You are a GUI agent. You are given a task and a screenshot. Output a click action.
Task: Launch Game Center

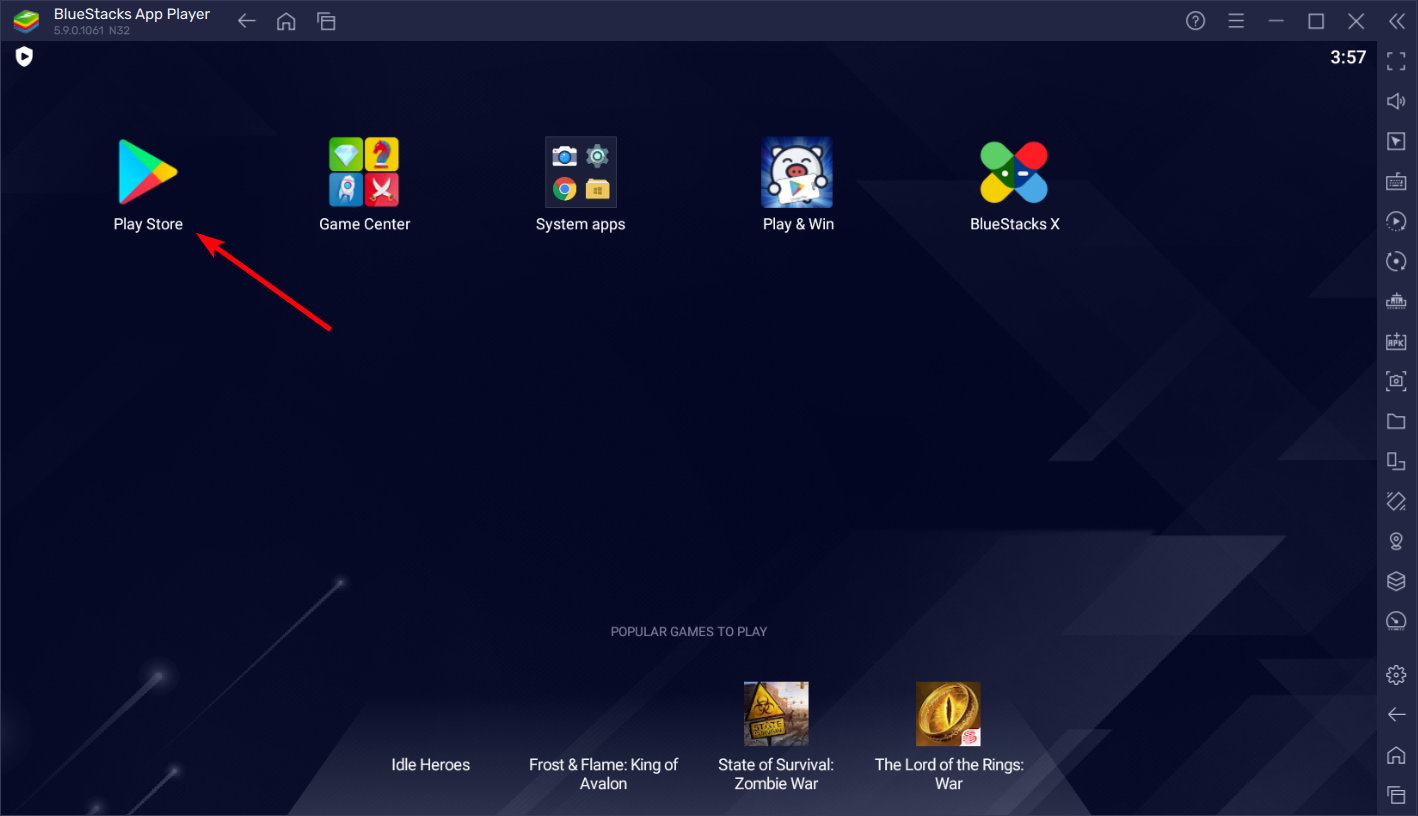[x=364, y=172]
